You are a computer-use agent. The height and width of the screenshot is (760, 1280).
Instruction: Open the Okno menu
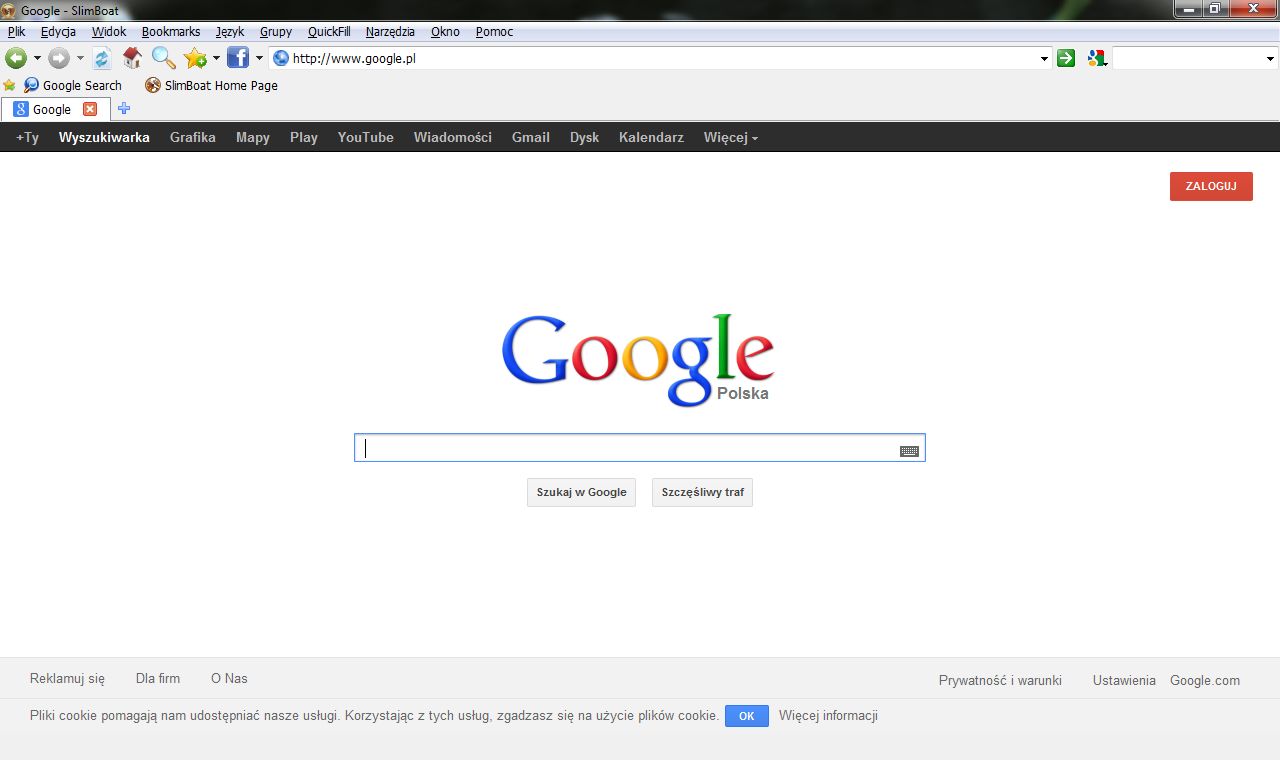click(x=445, y=31)
